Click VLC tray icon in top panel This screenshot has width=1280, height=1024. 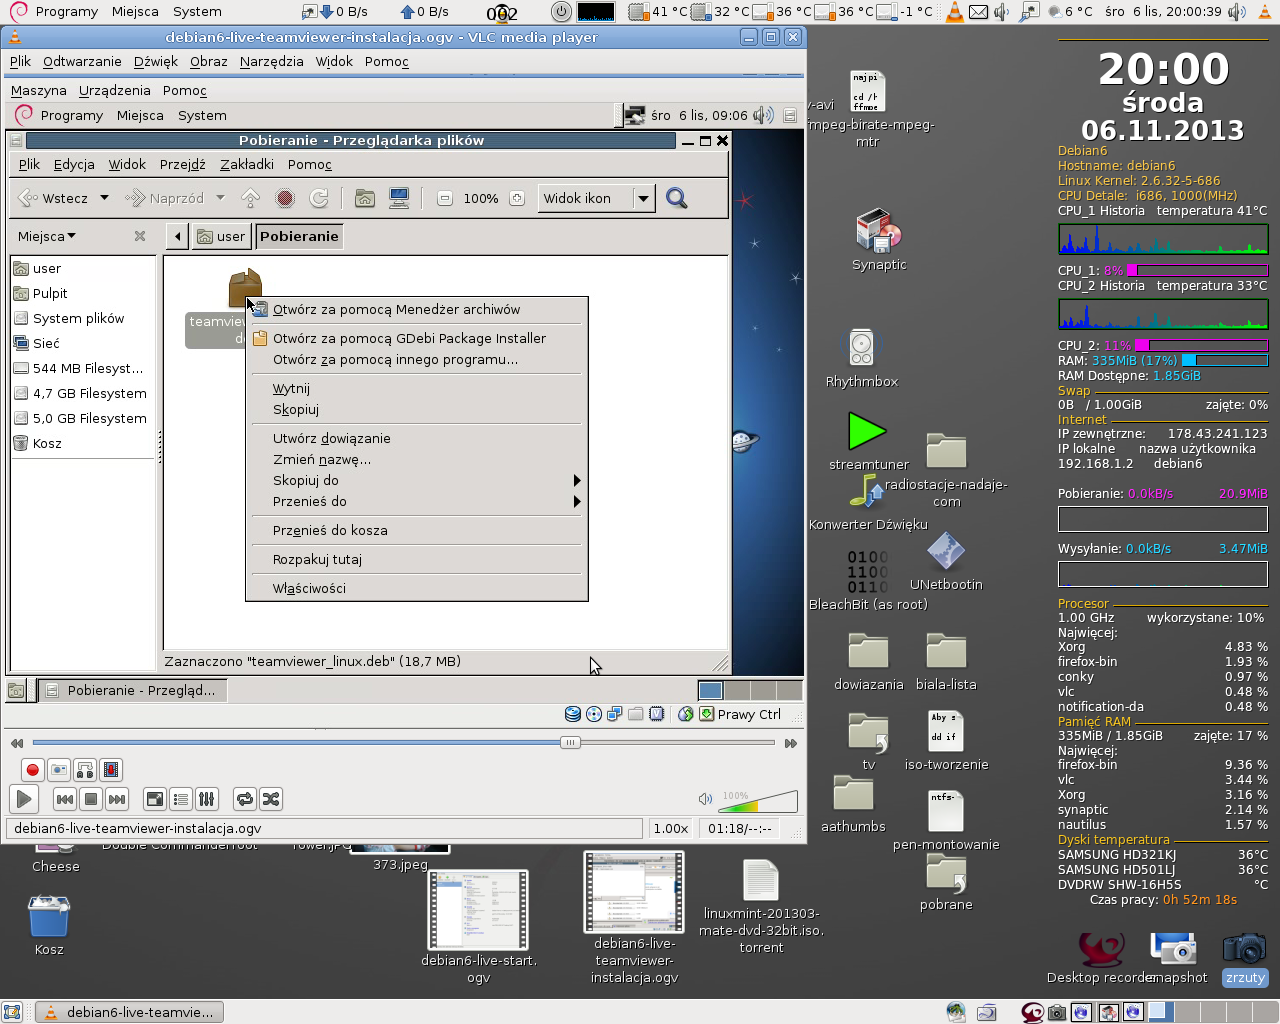pyautogui.click(x=955, y=12)
